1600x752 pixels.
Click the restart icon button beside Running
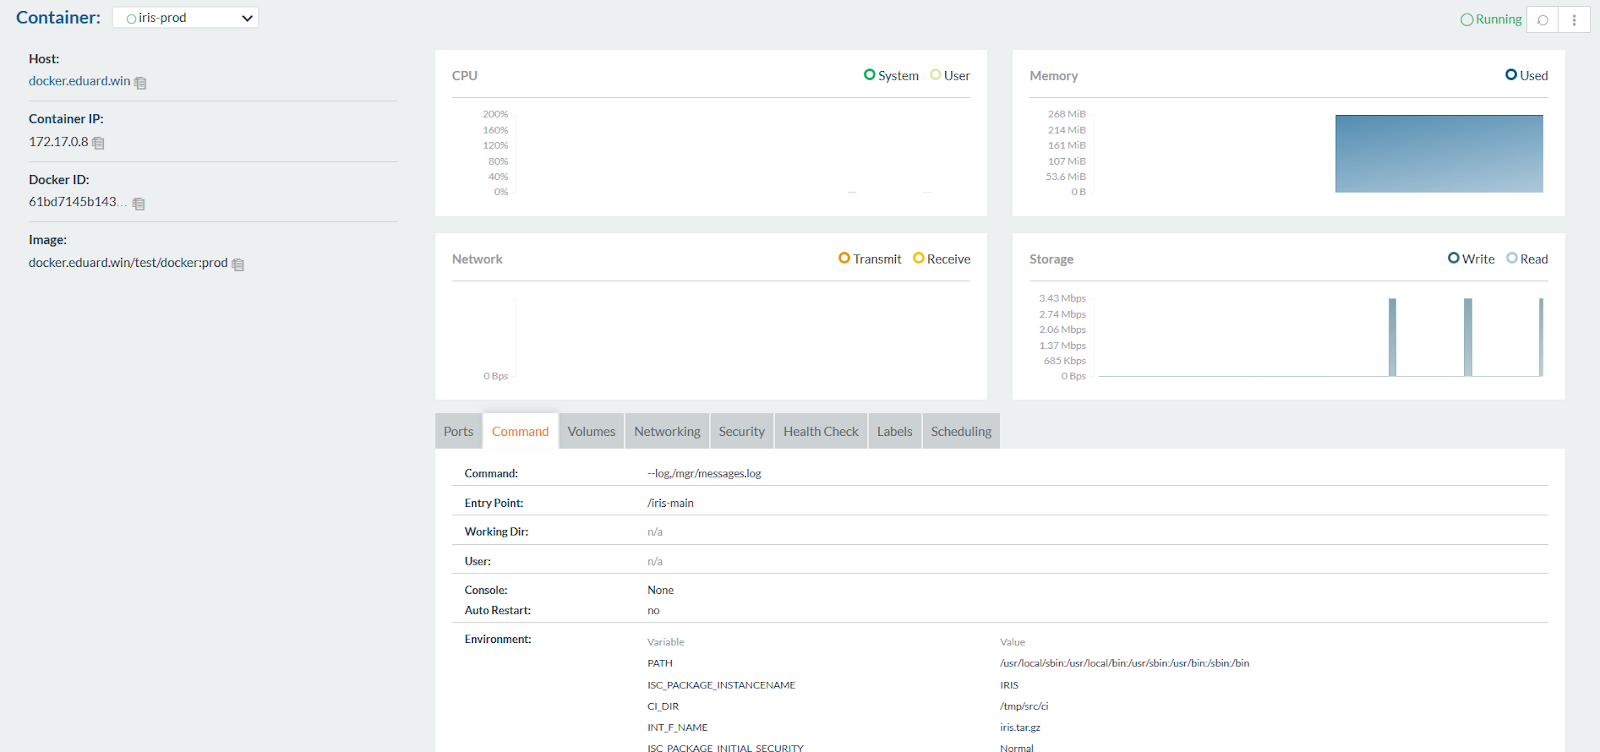point(1542,20)
